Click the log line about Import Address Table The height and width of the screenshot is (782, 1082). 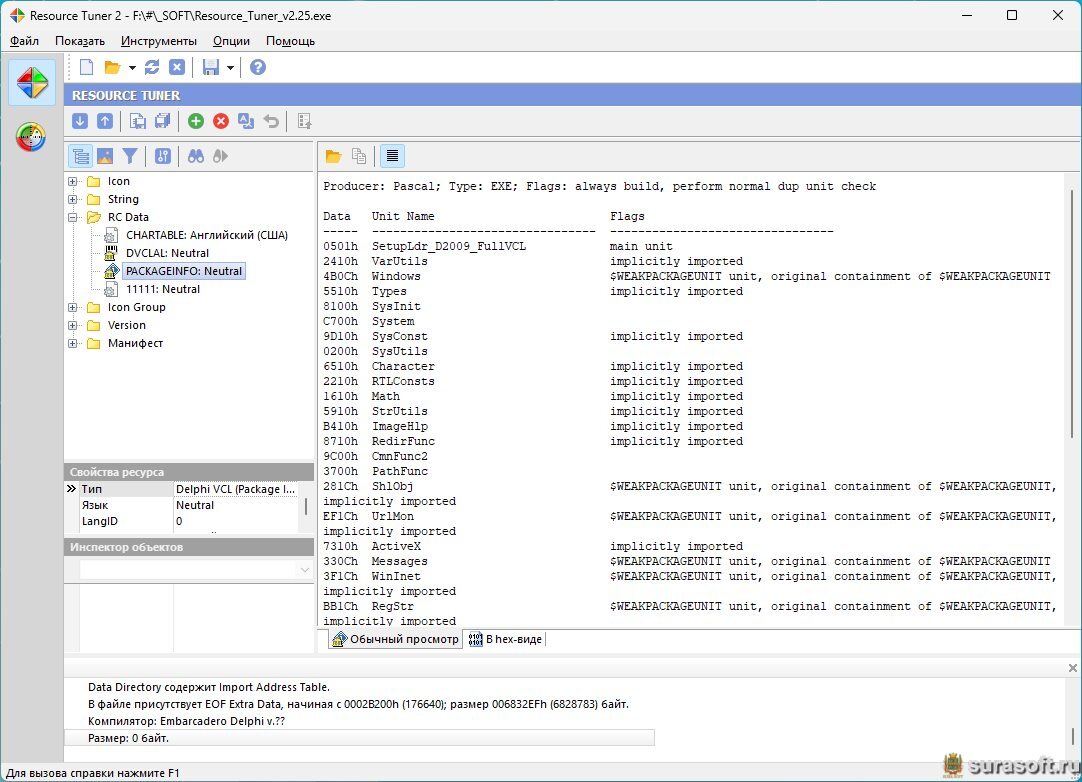tap(208, 687)
